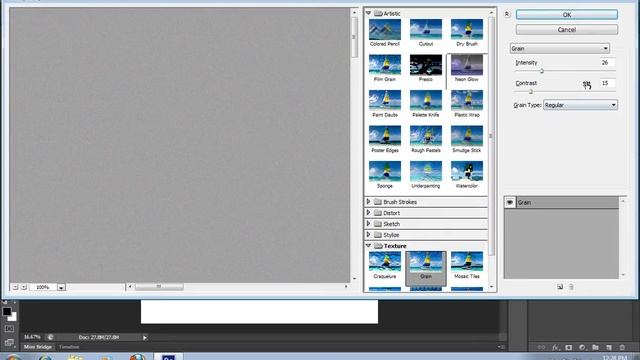Cancel the Filter Gallery dialog
The image size is (640, 360).
(567, 30)
